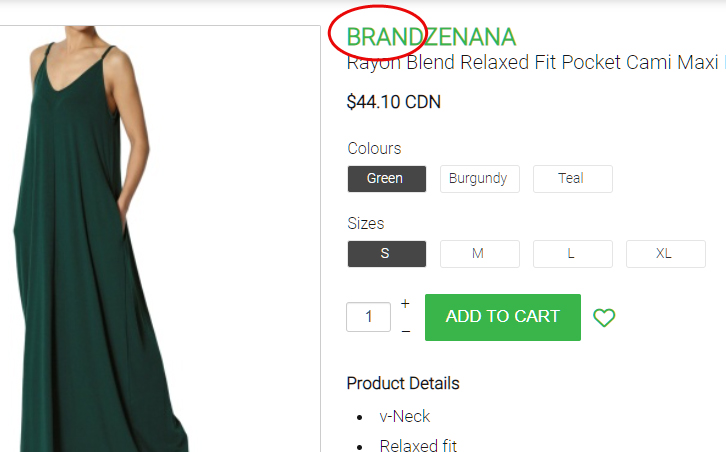Pick size L
Screen dimensions: 726x452
point(573,254)
